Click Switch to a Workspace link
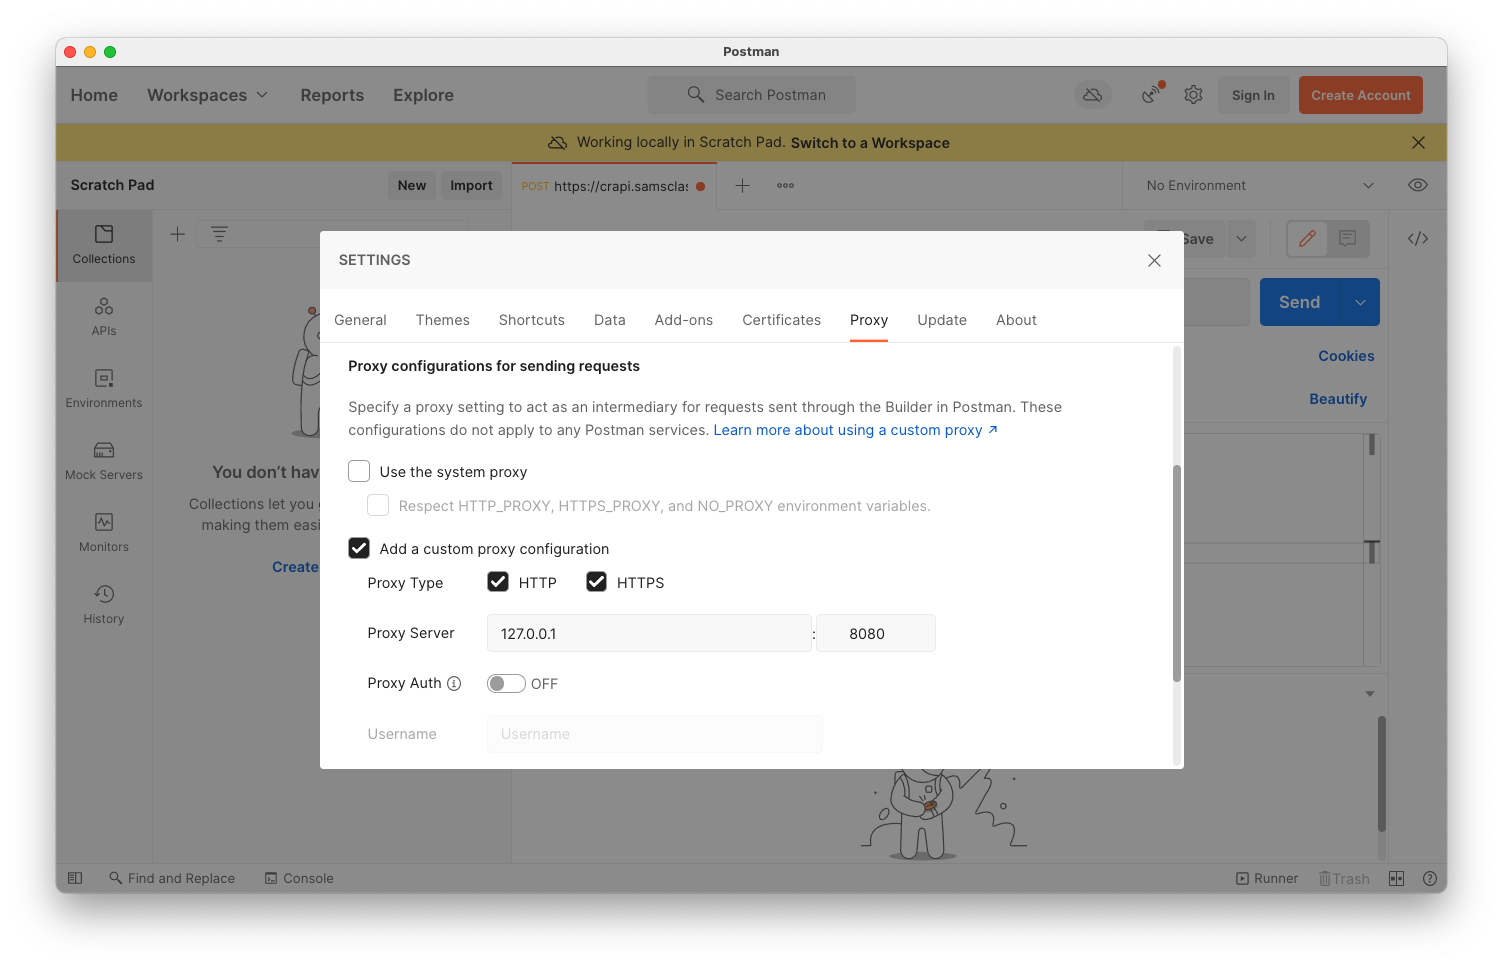 coord(870,143)
